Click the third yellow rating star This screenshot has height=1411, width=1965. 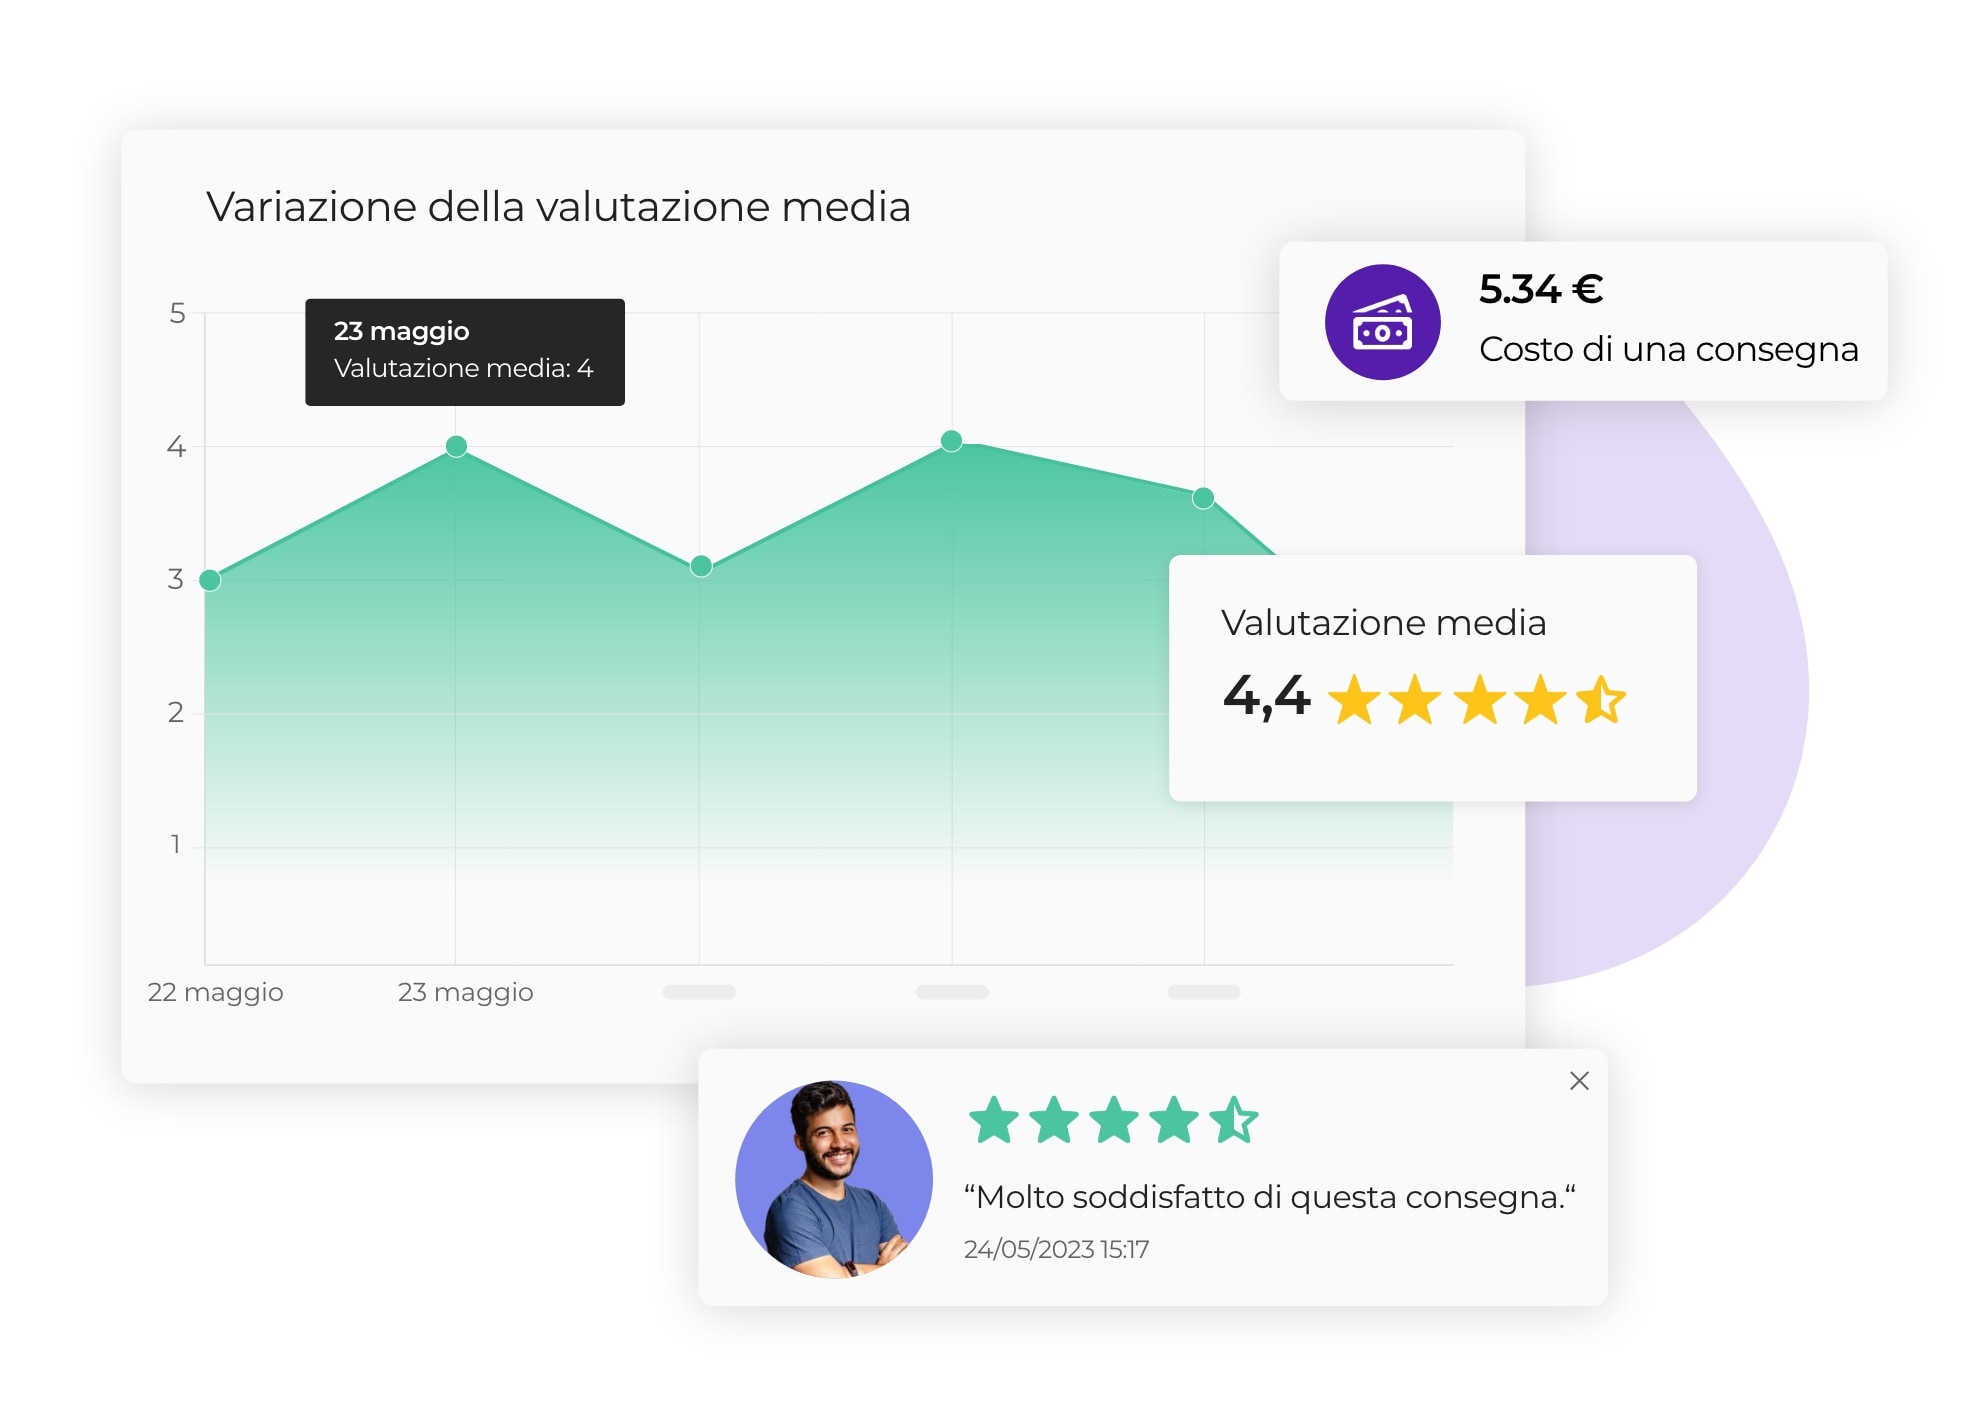[x=1479, y=699]
